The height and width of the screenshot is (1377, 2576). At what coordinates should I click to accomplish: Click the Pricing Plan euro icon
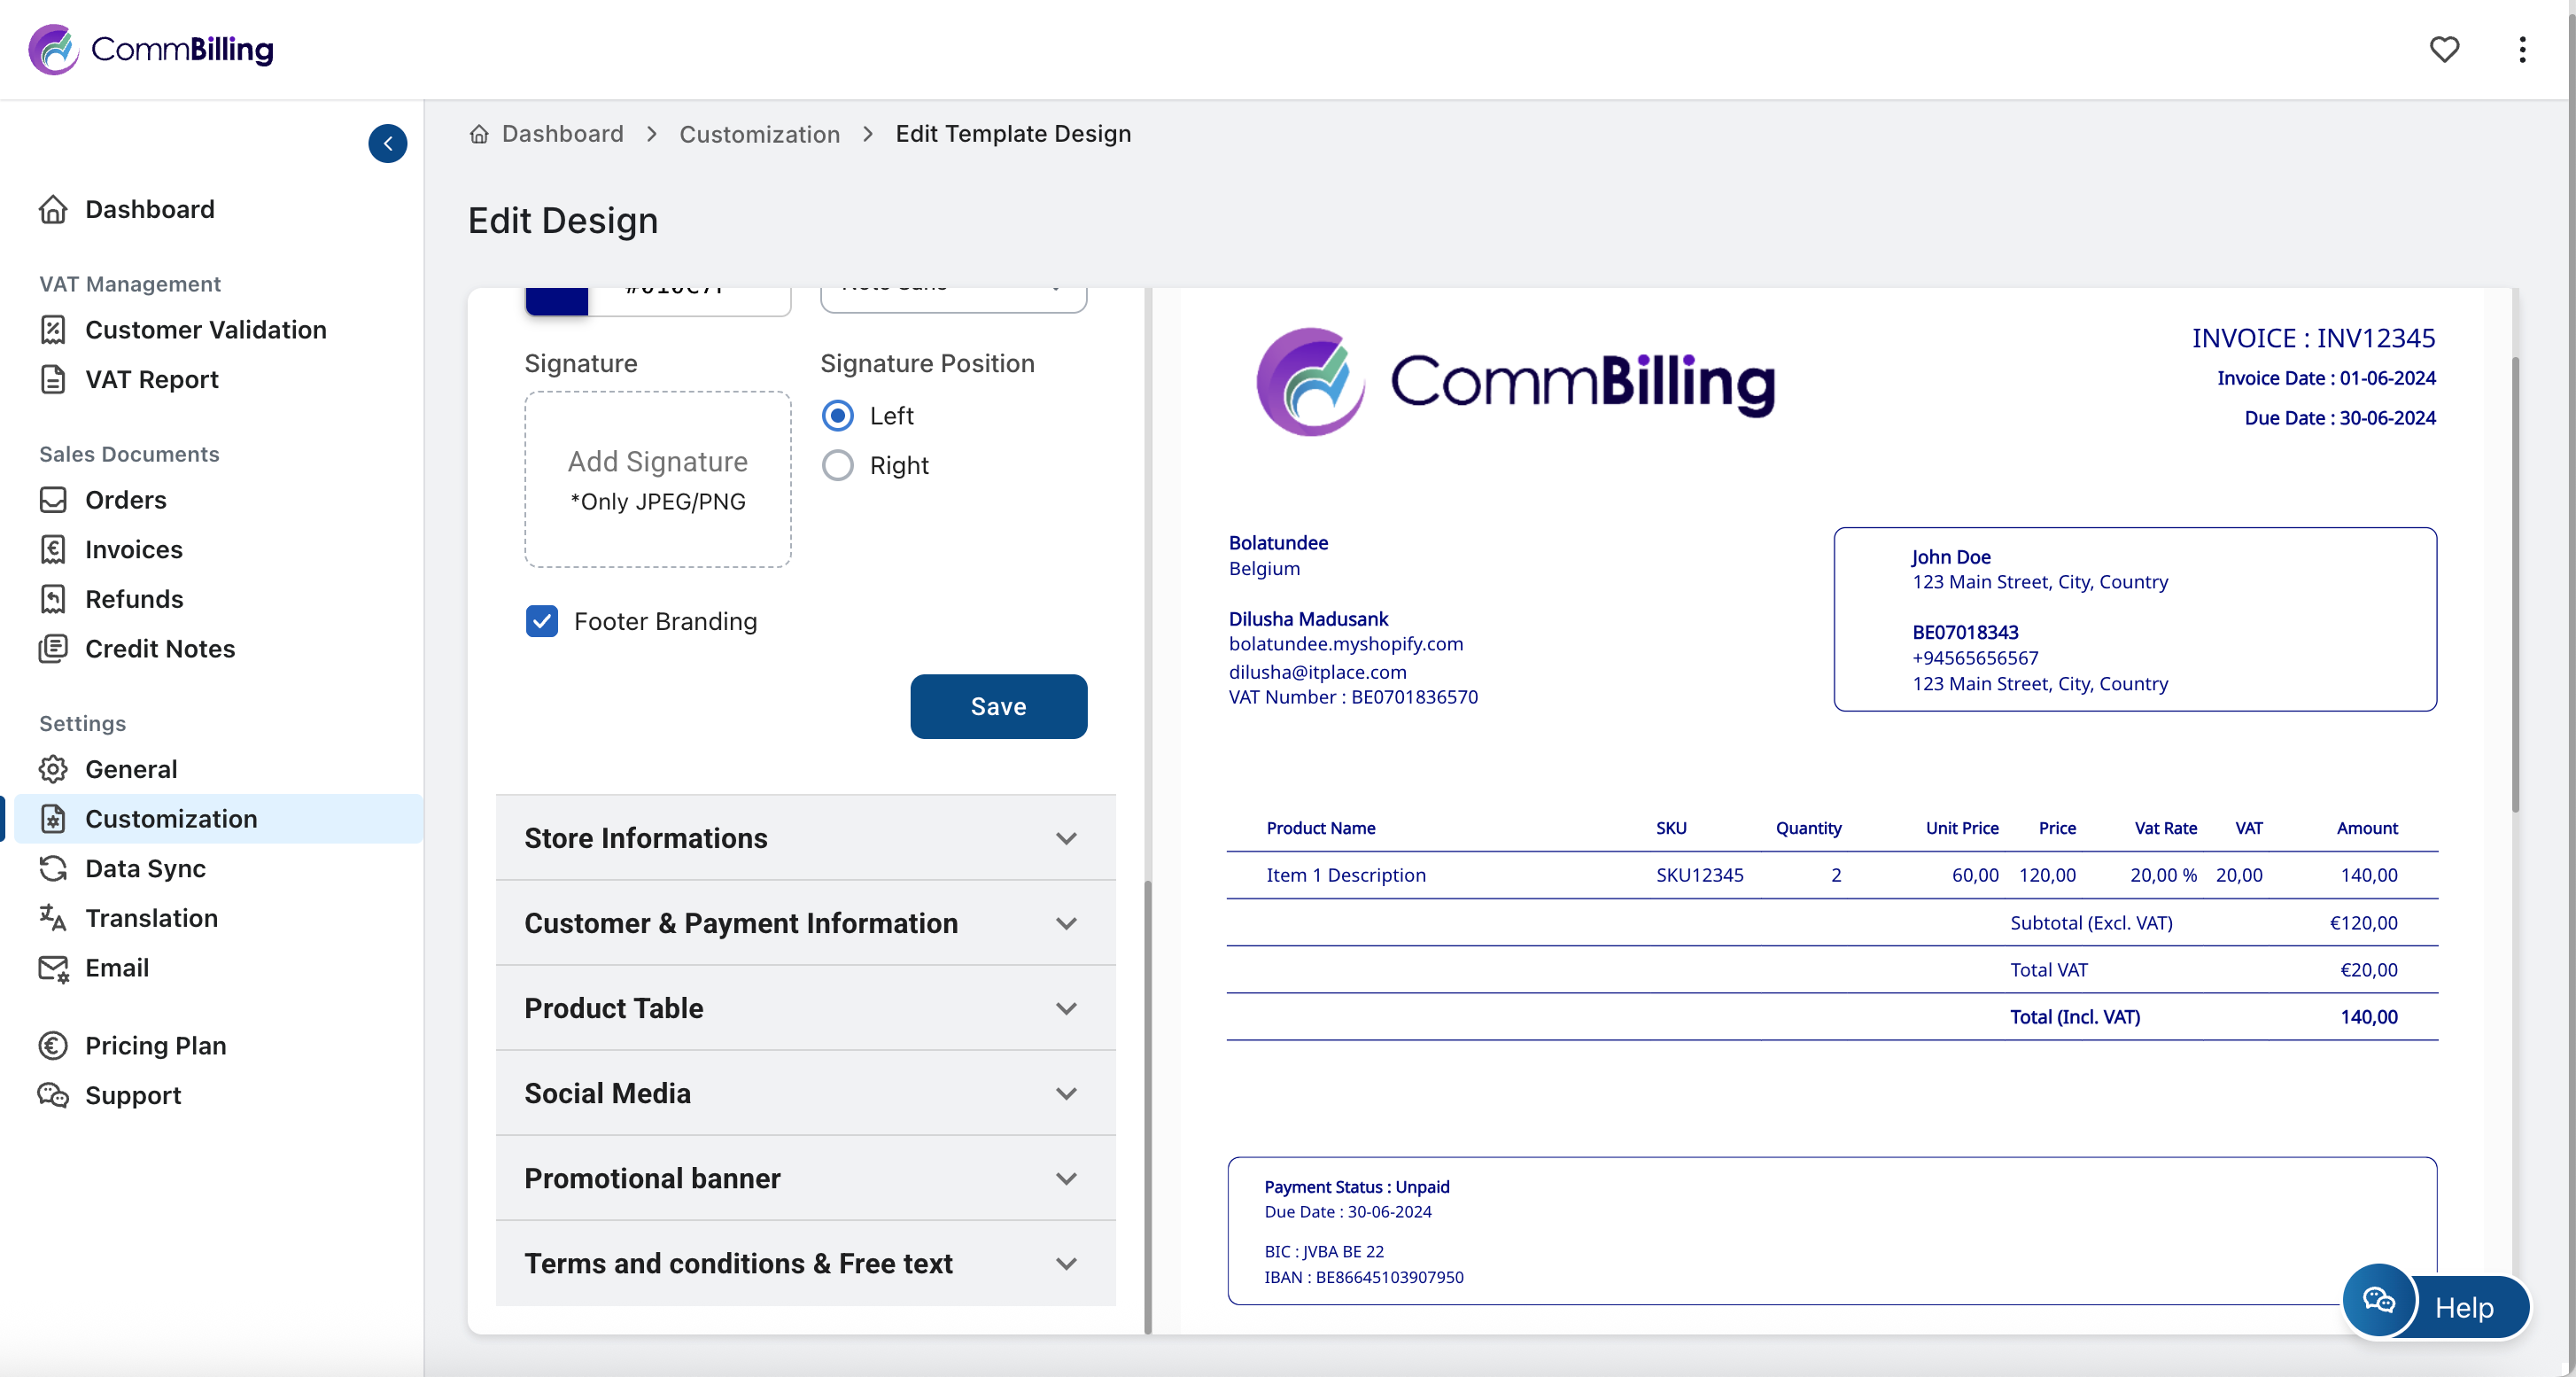pyautogui.click(x=52, y=1045)
